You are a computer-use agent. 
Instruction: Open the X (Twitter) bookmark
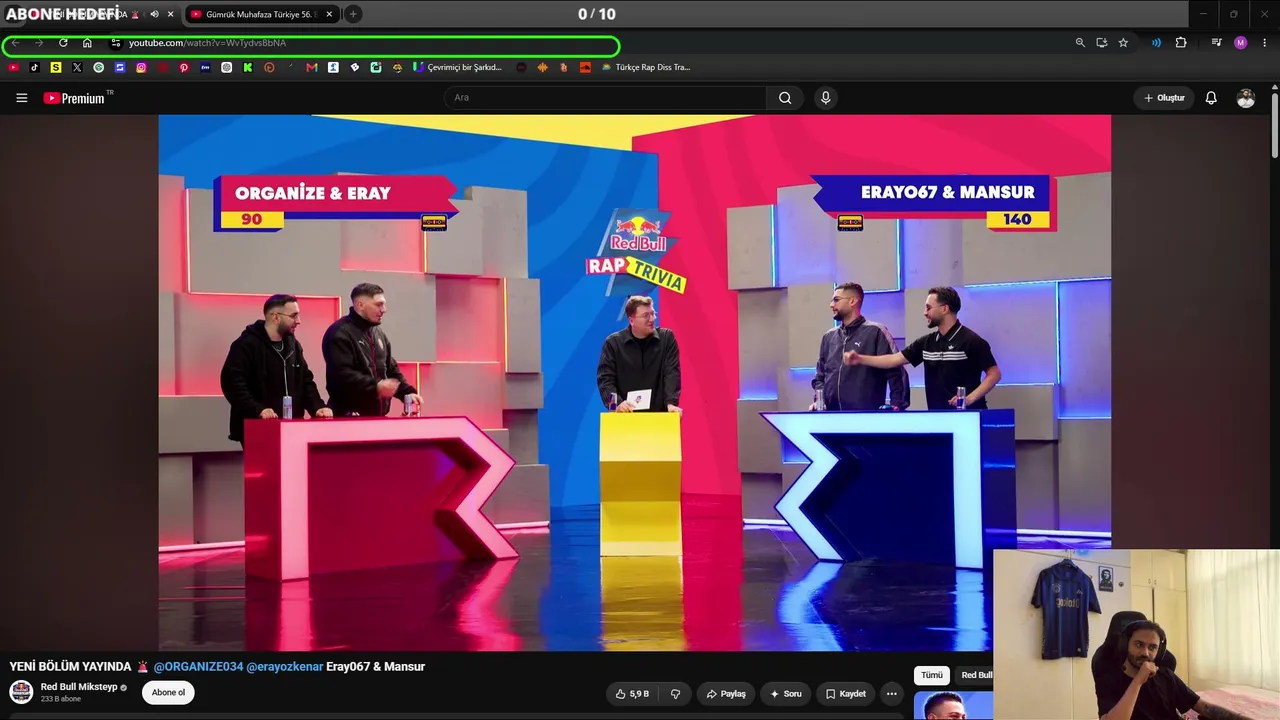77,68
